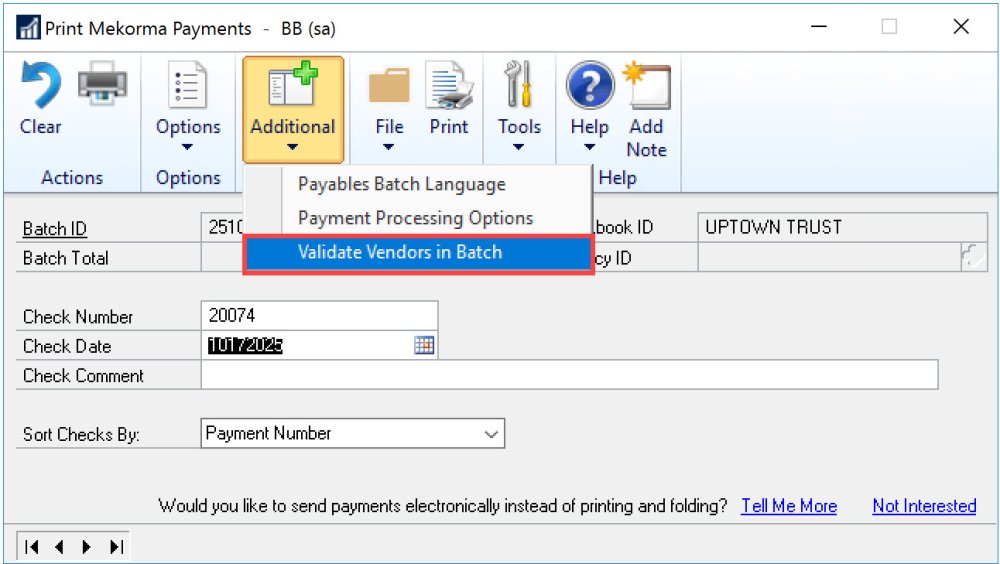Click the Batch ID lookup label
Viewport: 1000px width, 564px height.
tap(55, 228)
